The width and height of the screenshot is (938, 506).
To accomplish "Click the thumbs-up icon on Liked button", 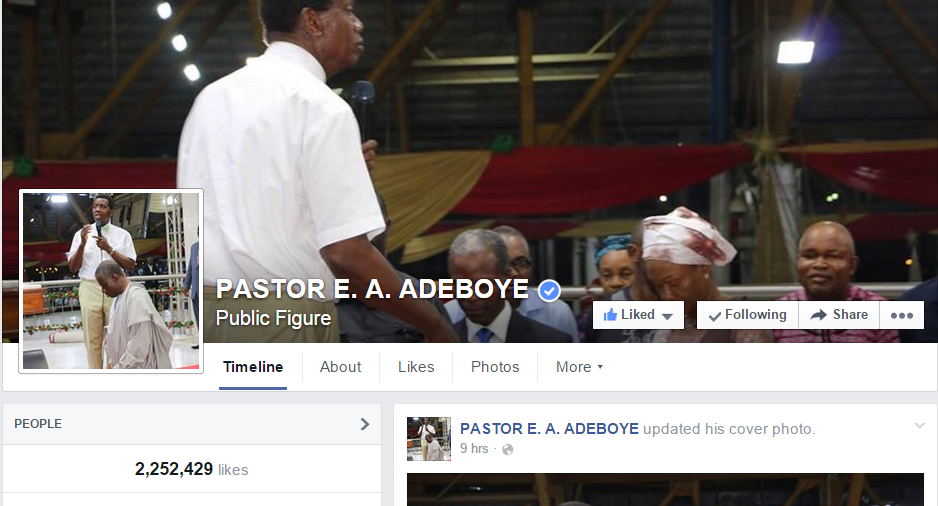I will pyautogui.click(x=610, y=315).
